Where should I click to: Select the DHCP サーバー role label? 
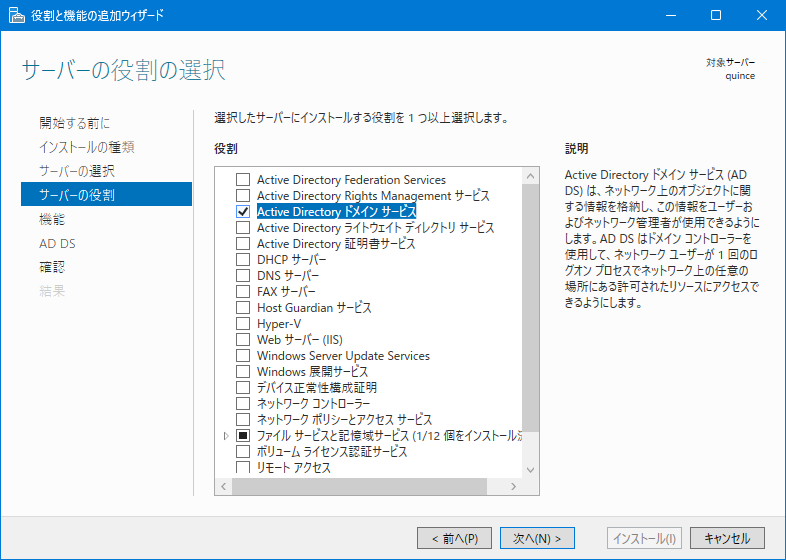[291, 260]
